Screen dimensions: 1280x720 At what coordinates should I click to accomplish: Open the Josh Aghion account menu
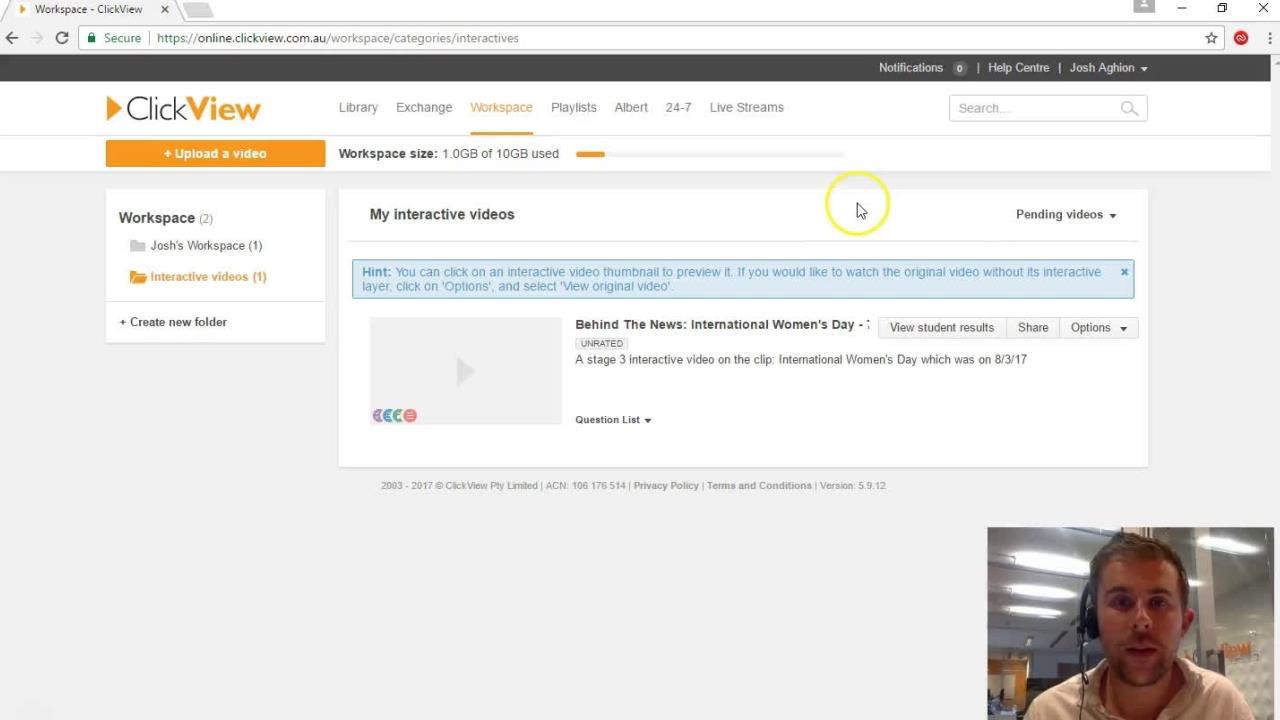[x=1108, y=68]
